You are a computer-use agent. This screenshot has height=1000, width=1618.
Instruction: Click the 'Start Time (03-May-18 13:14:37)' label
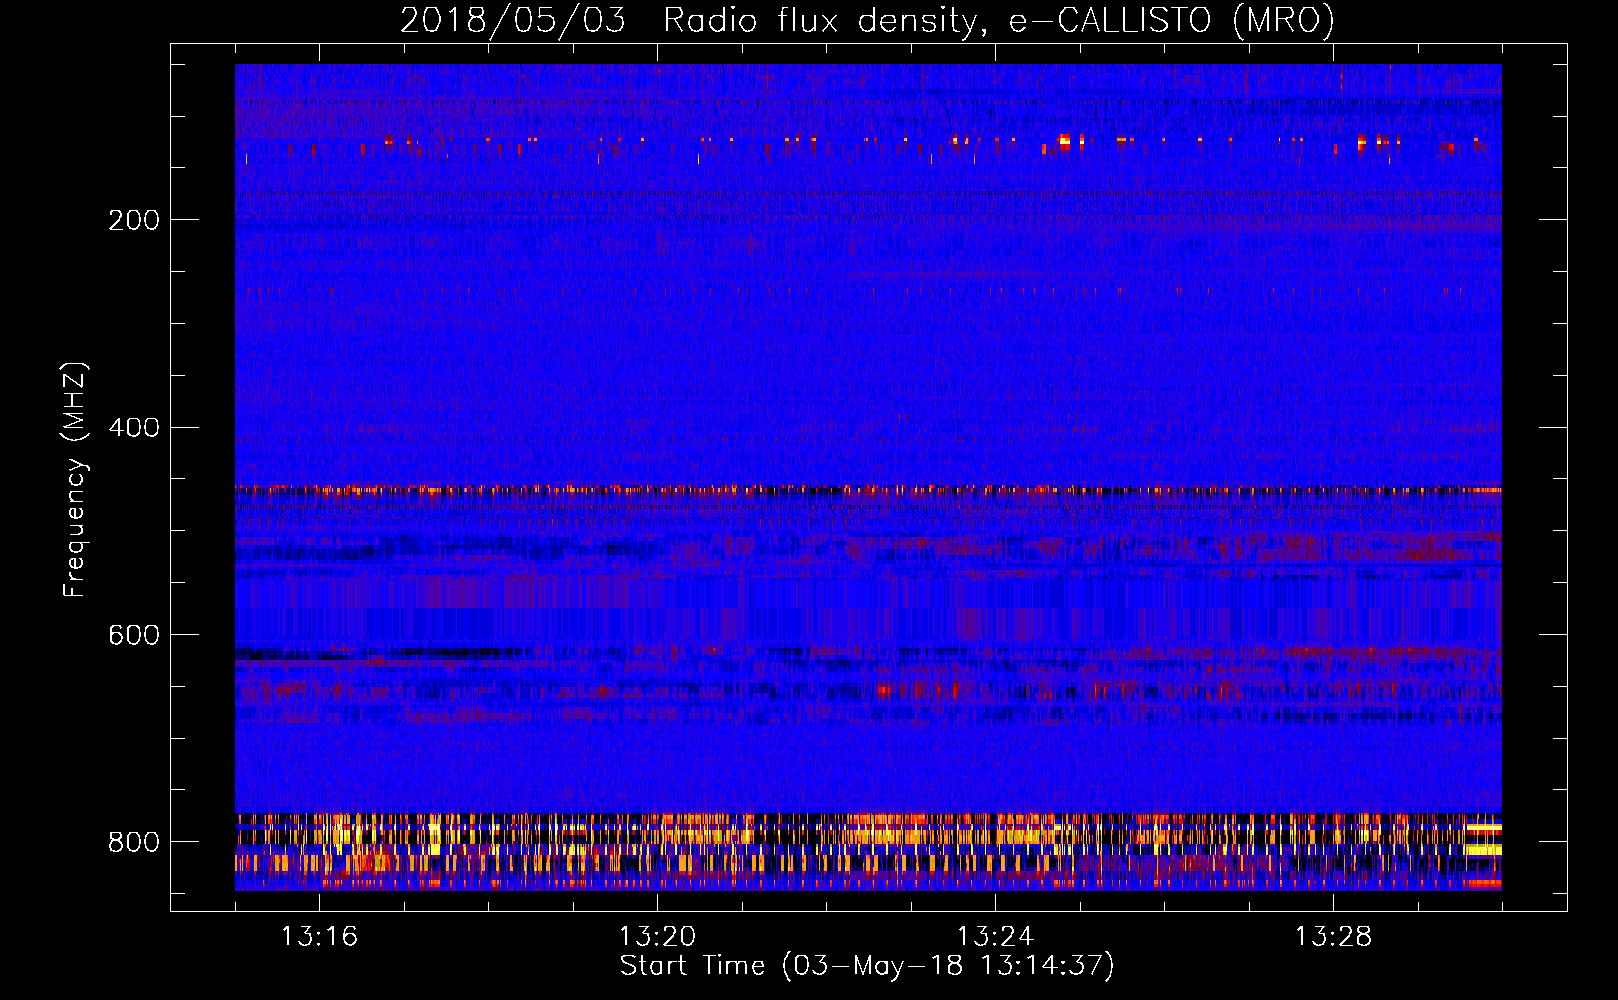tap(867, 966)
